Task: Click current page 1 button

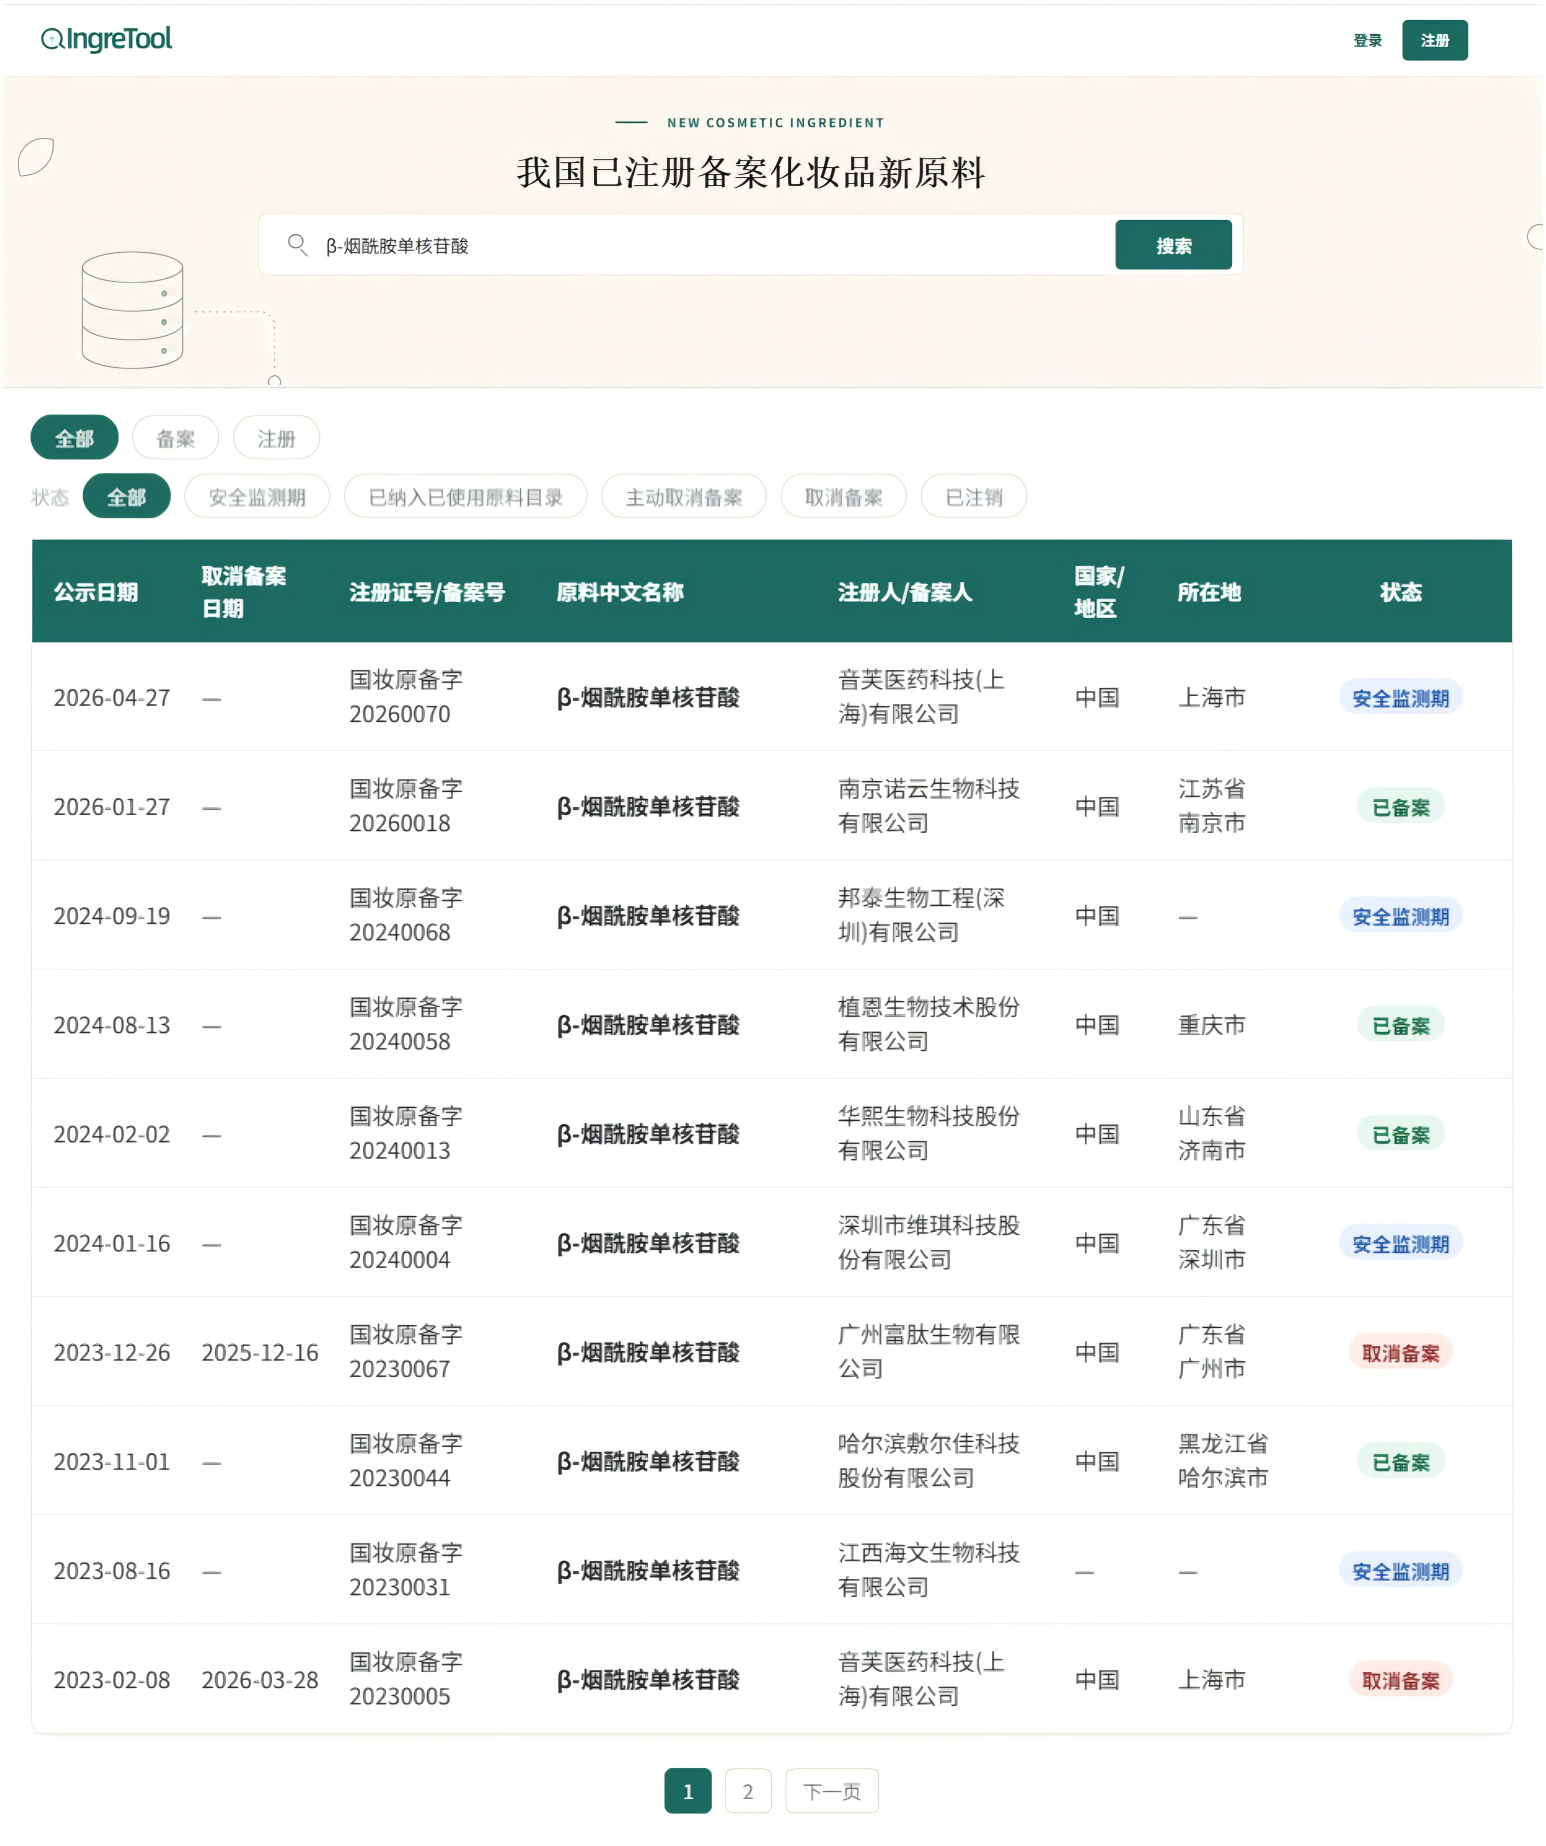Action: (x=688, y=1791)
